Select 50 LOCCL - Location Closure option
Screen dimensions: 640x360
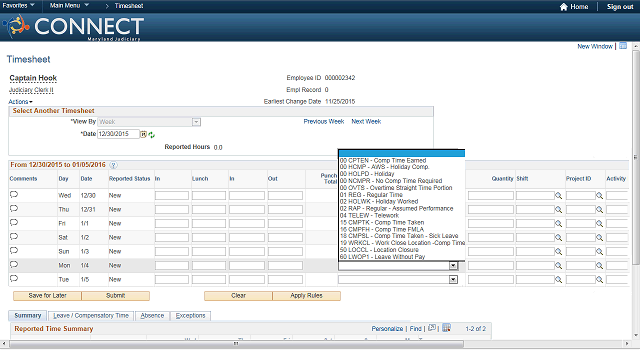(x=379, y=250)
